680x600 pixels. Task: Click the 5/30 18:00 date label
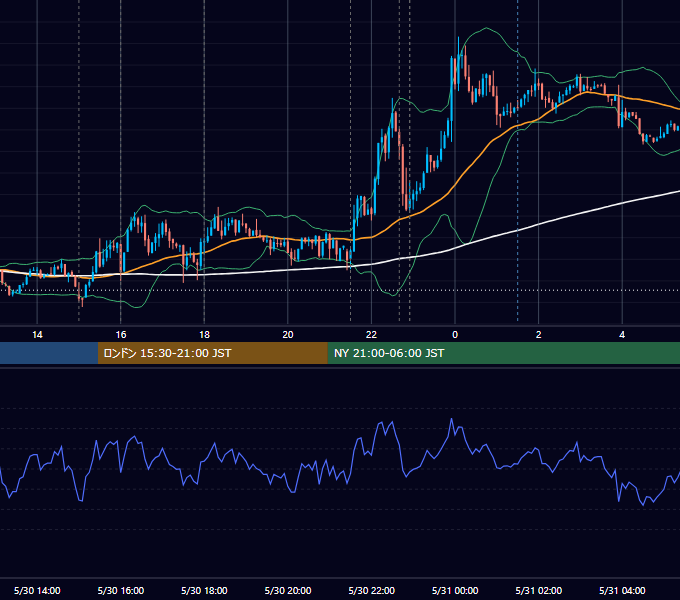click(204, 590)
